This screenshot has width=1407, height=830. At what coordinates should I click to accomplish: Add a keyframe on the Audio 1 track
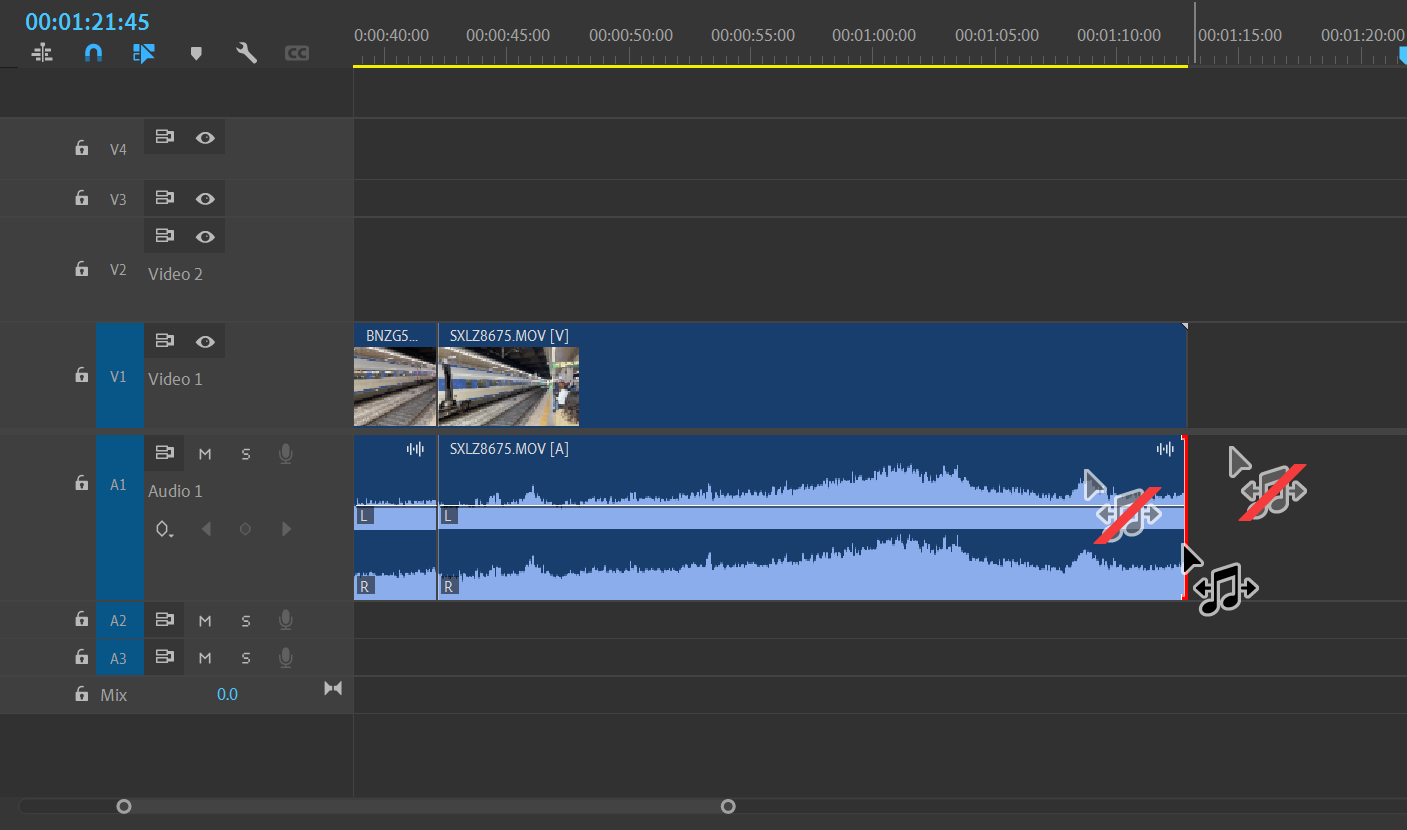click(x=245, y=528)
